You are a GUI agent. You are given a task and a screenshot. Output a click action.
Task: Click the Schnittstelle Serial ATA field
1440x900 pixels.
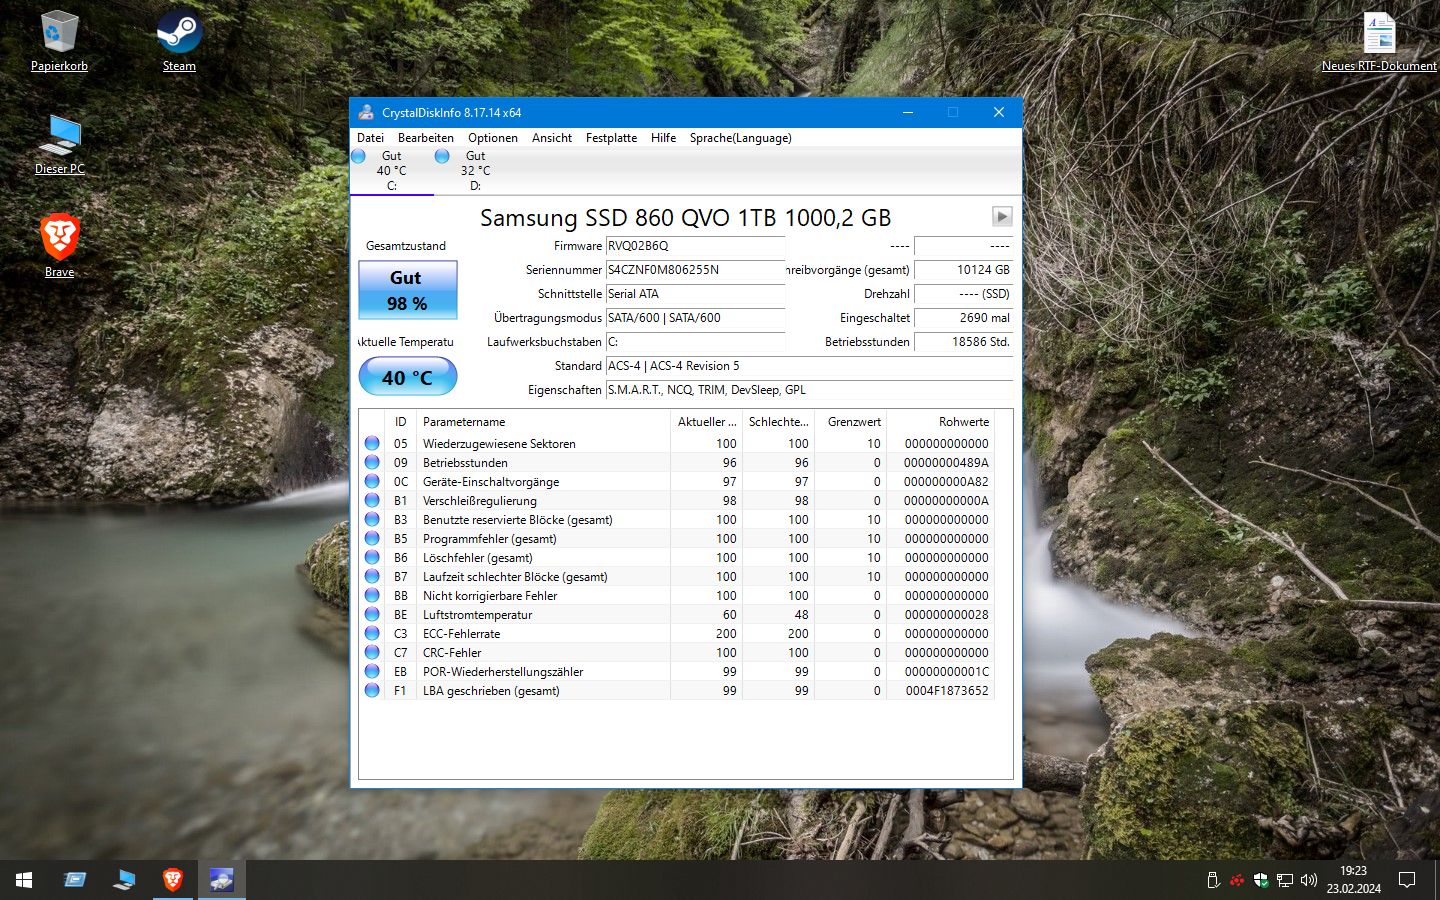(695, 294)
